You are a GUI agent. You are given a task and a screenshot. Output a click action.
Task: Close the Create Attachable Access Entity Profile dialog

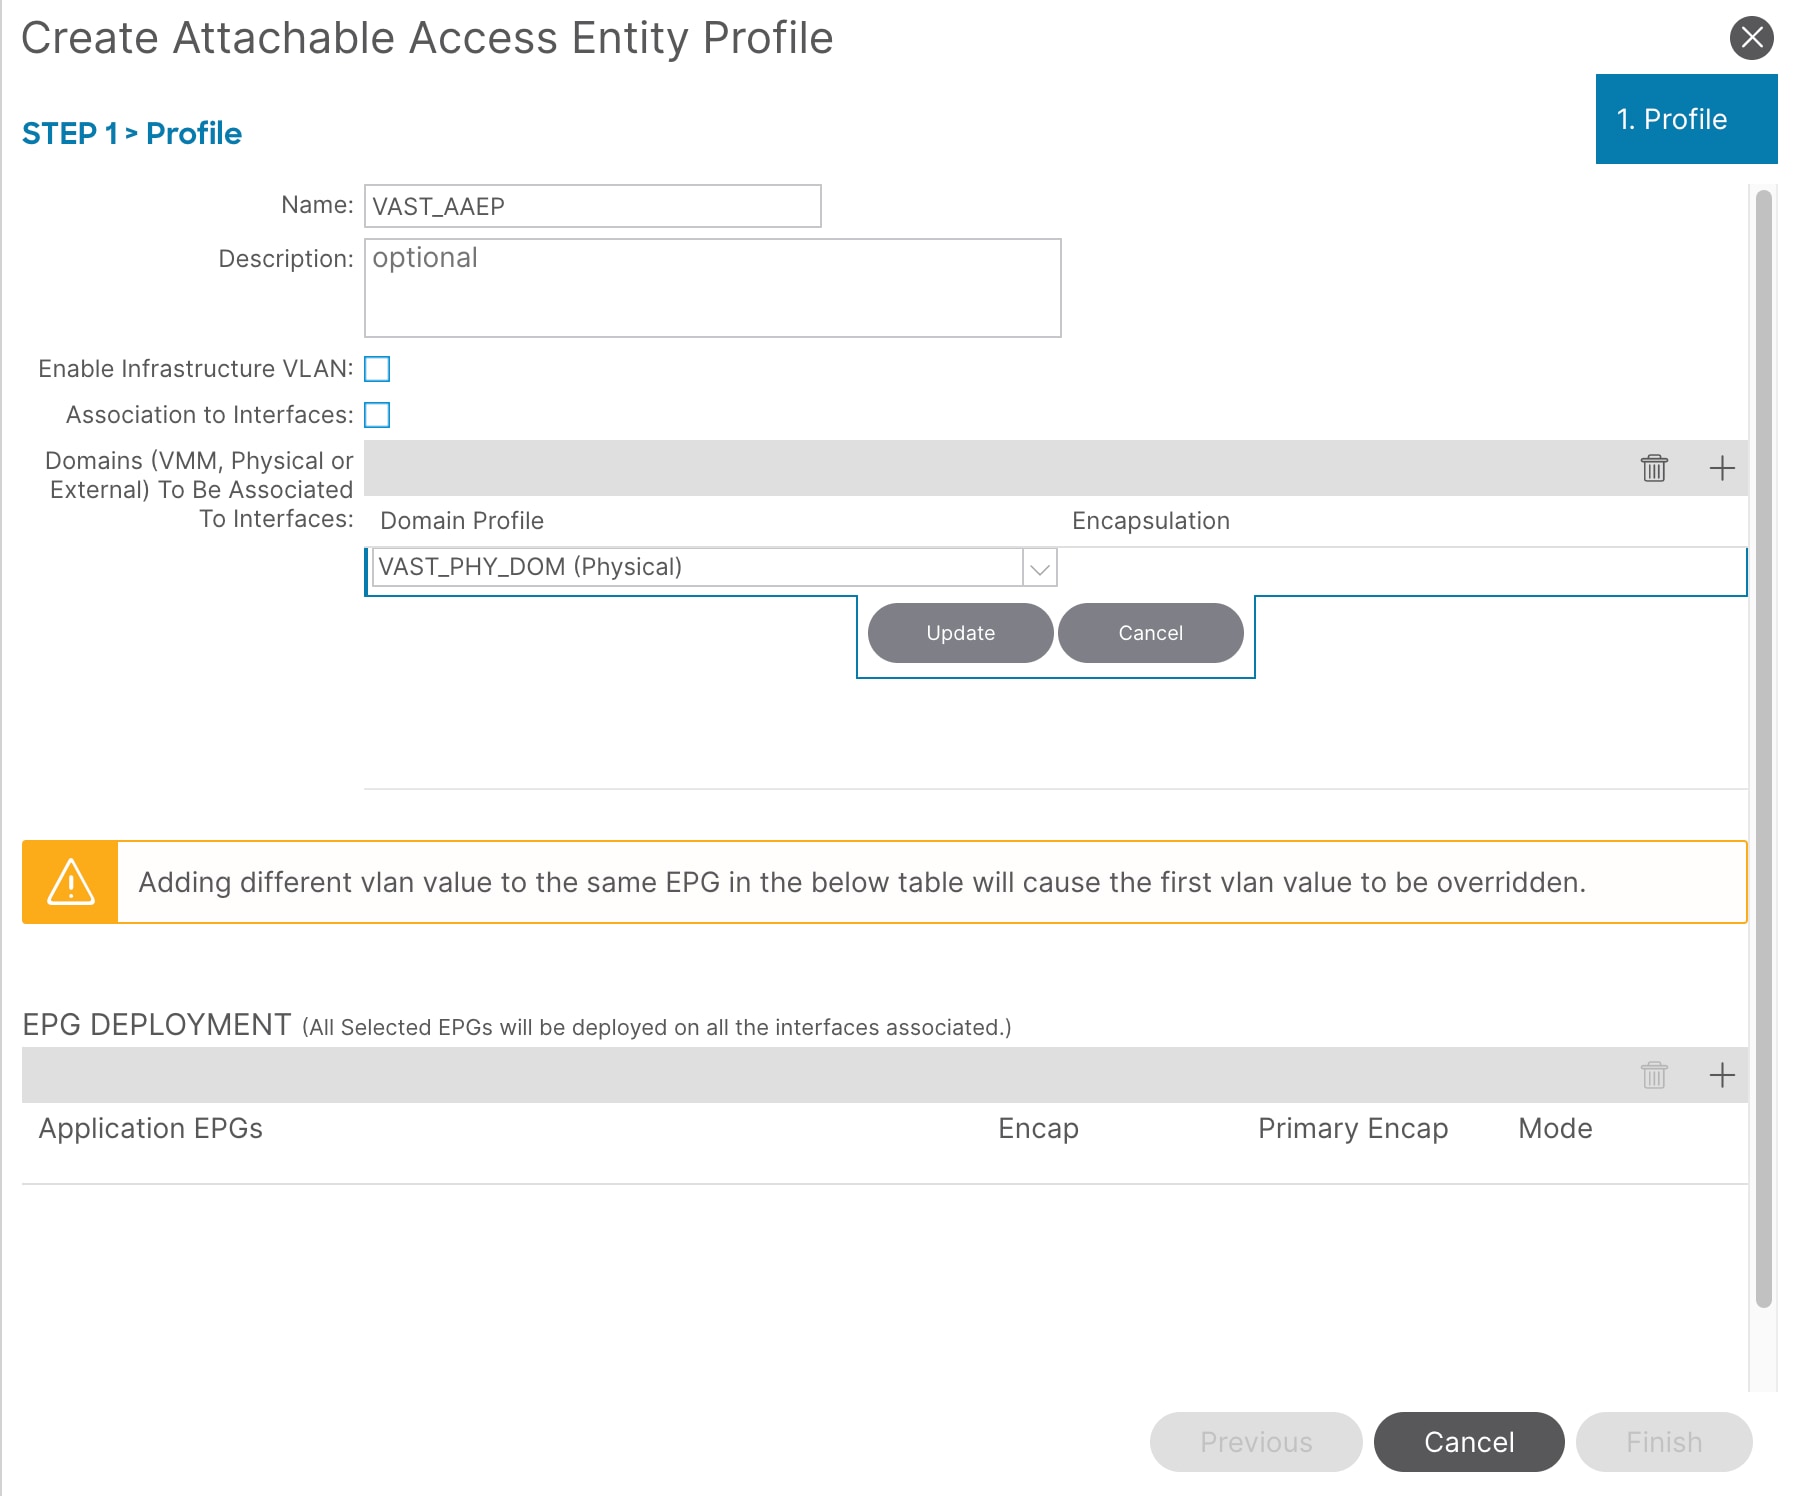click(x=1751, y=38)
